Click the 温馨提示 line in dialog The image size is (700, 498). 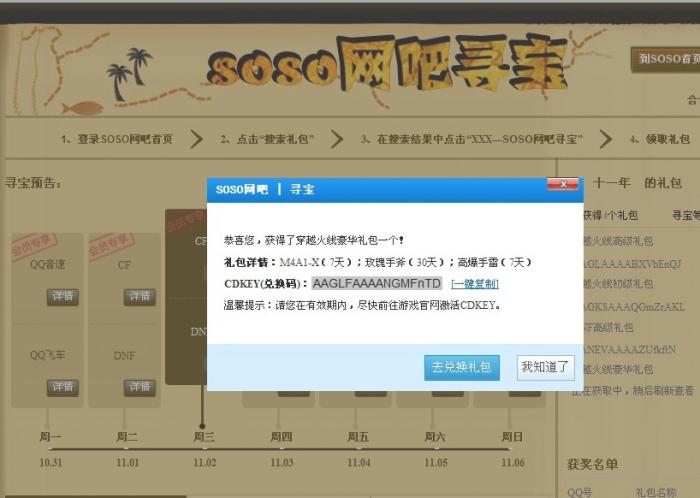(362, 305)
